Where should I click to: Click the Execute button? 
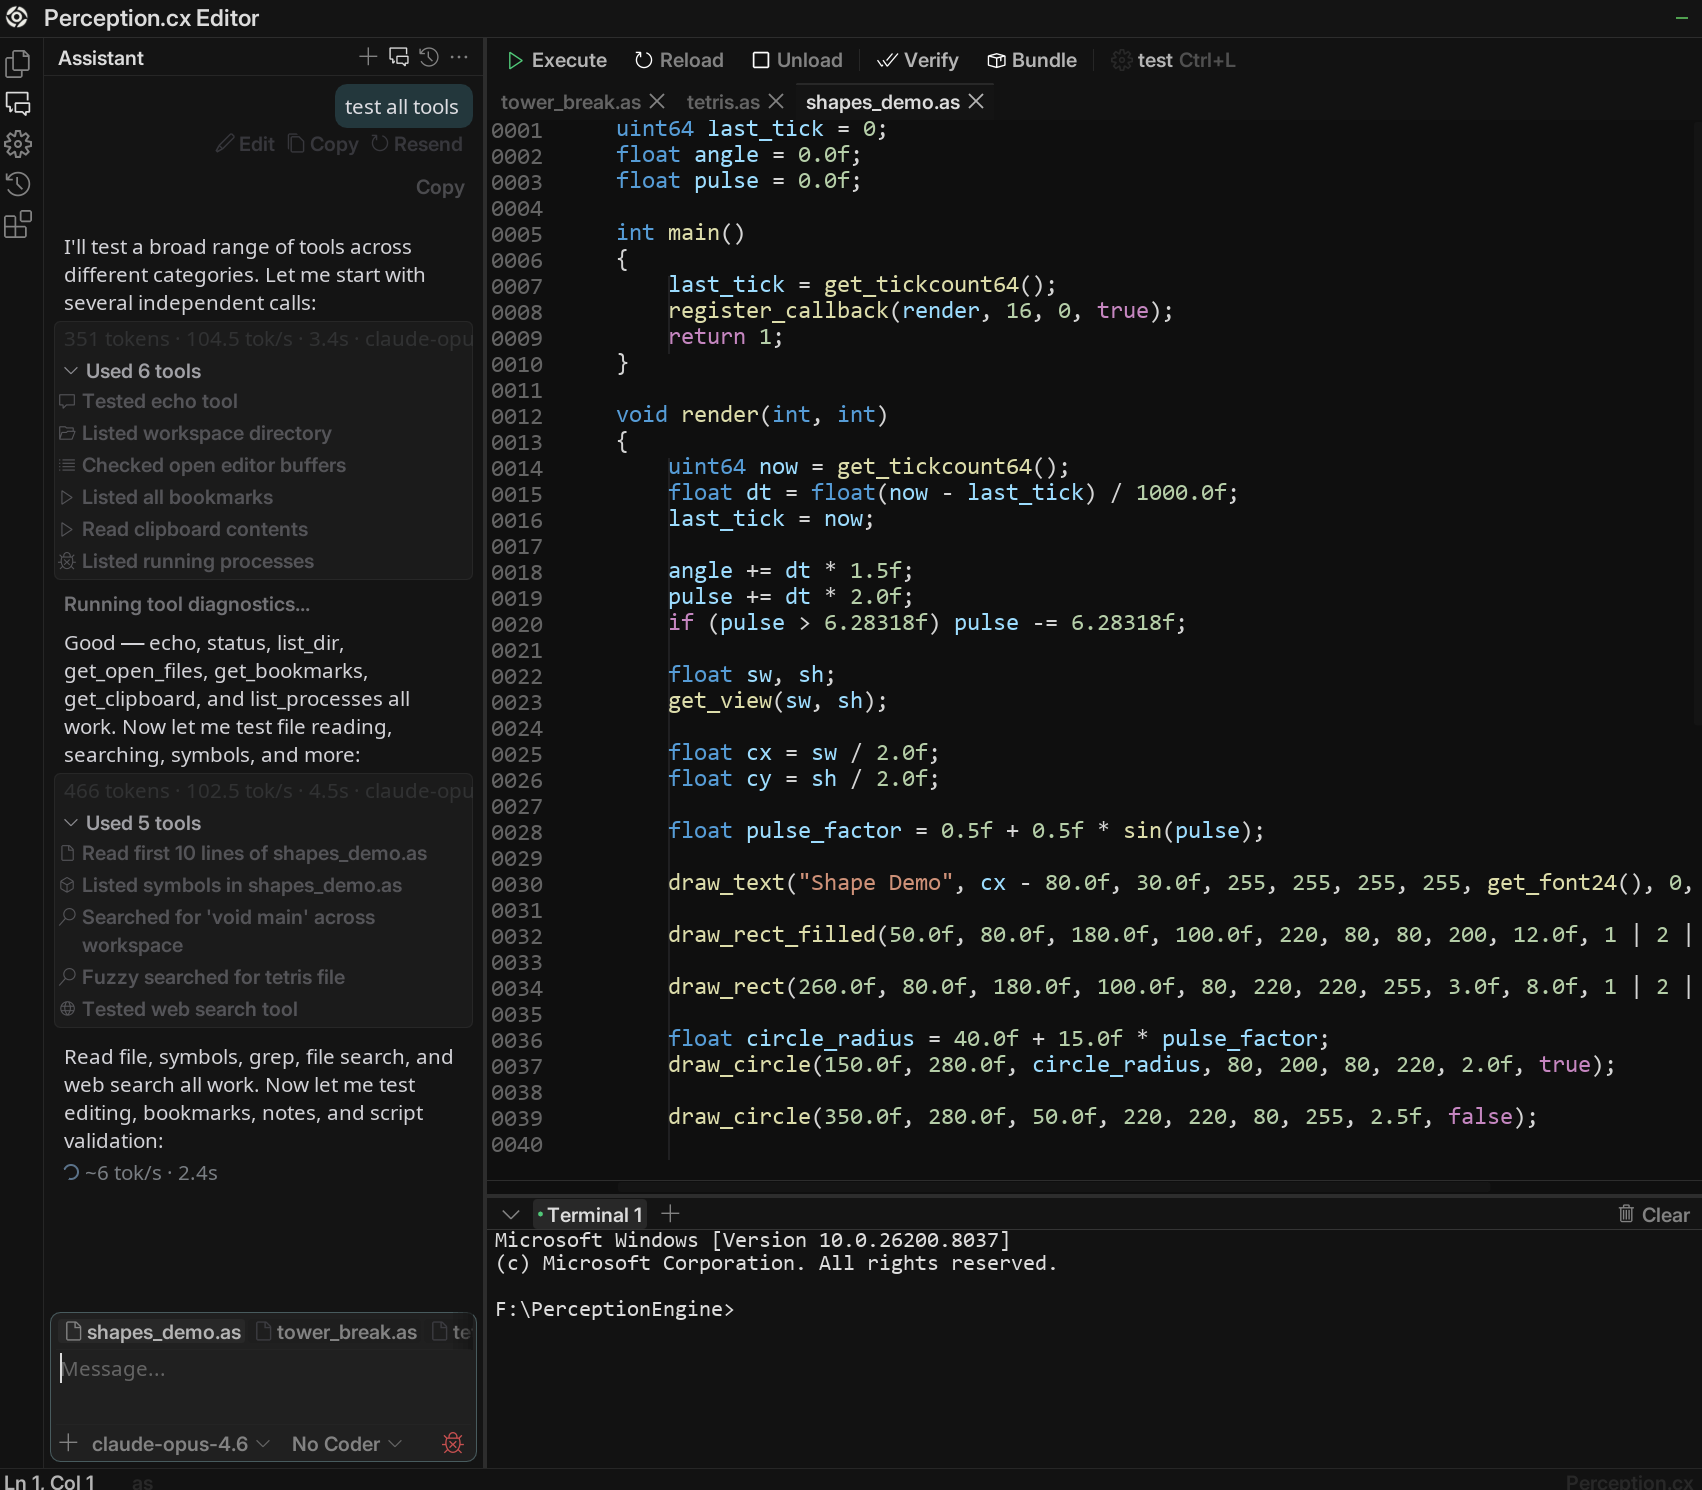point(557,61)
